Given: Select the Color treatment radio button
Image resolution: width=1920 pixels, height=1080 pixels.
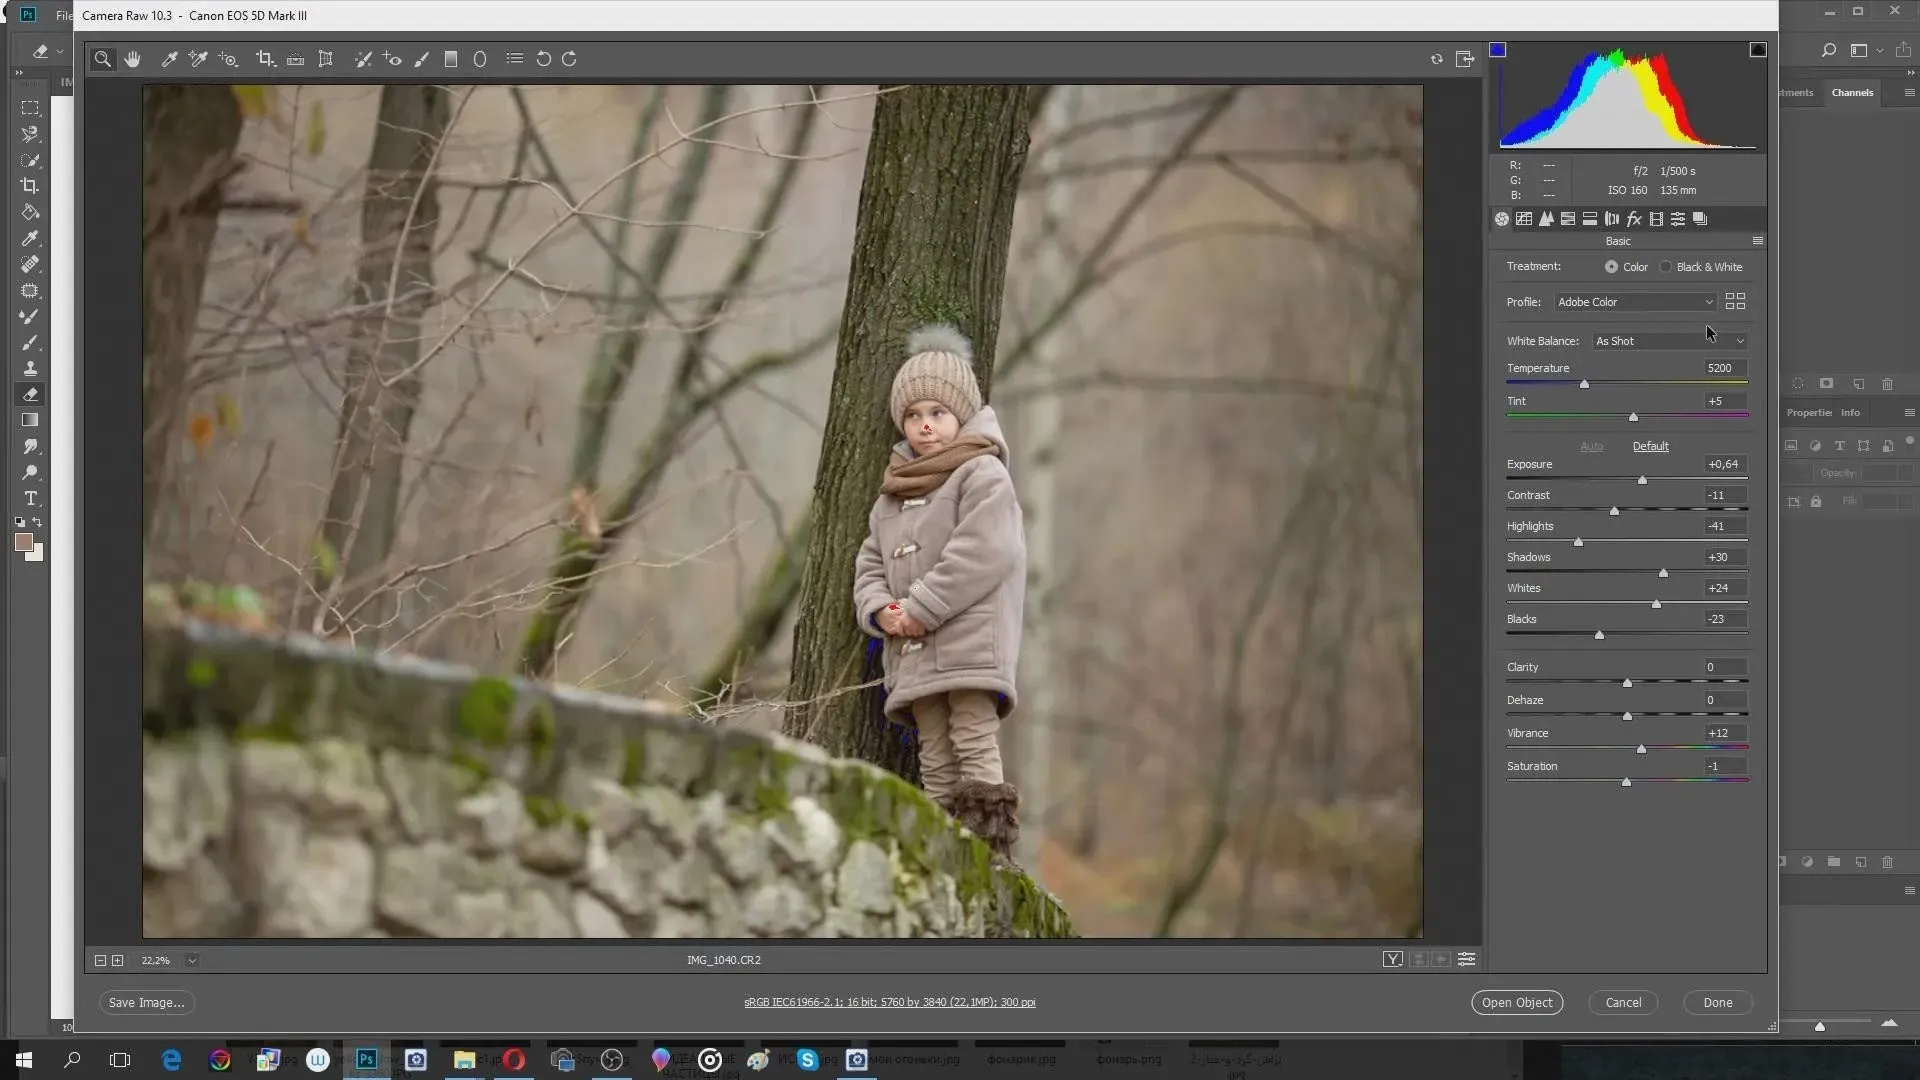Looking at the screenshot, I should 1611,267.
